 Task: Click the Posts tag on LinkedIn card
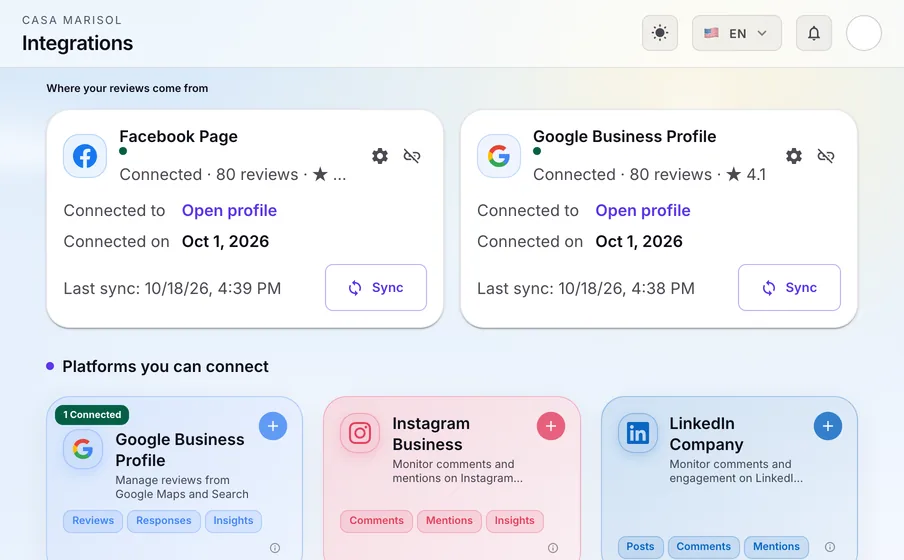(x=641, y=547)
